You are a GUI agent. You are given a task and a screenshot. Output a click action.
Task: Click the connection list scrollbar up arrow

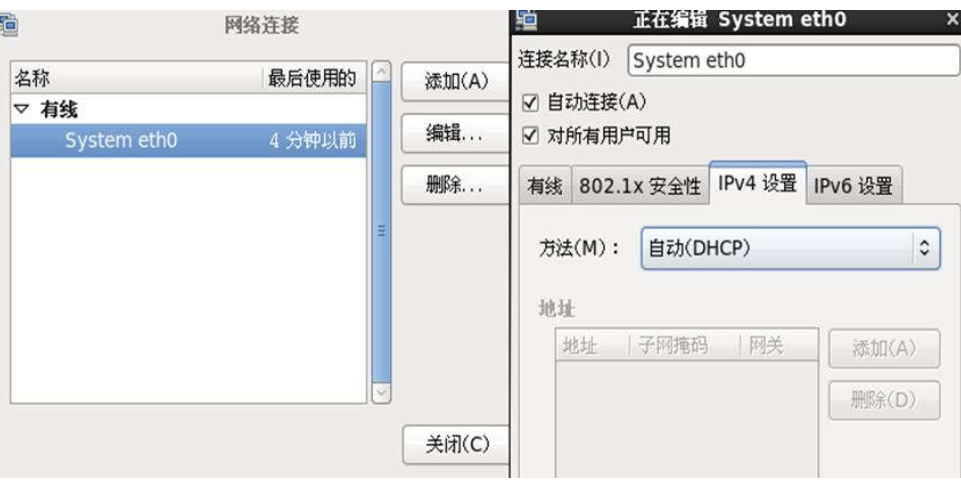click(x=381, y=71)
